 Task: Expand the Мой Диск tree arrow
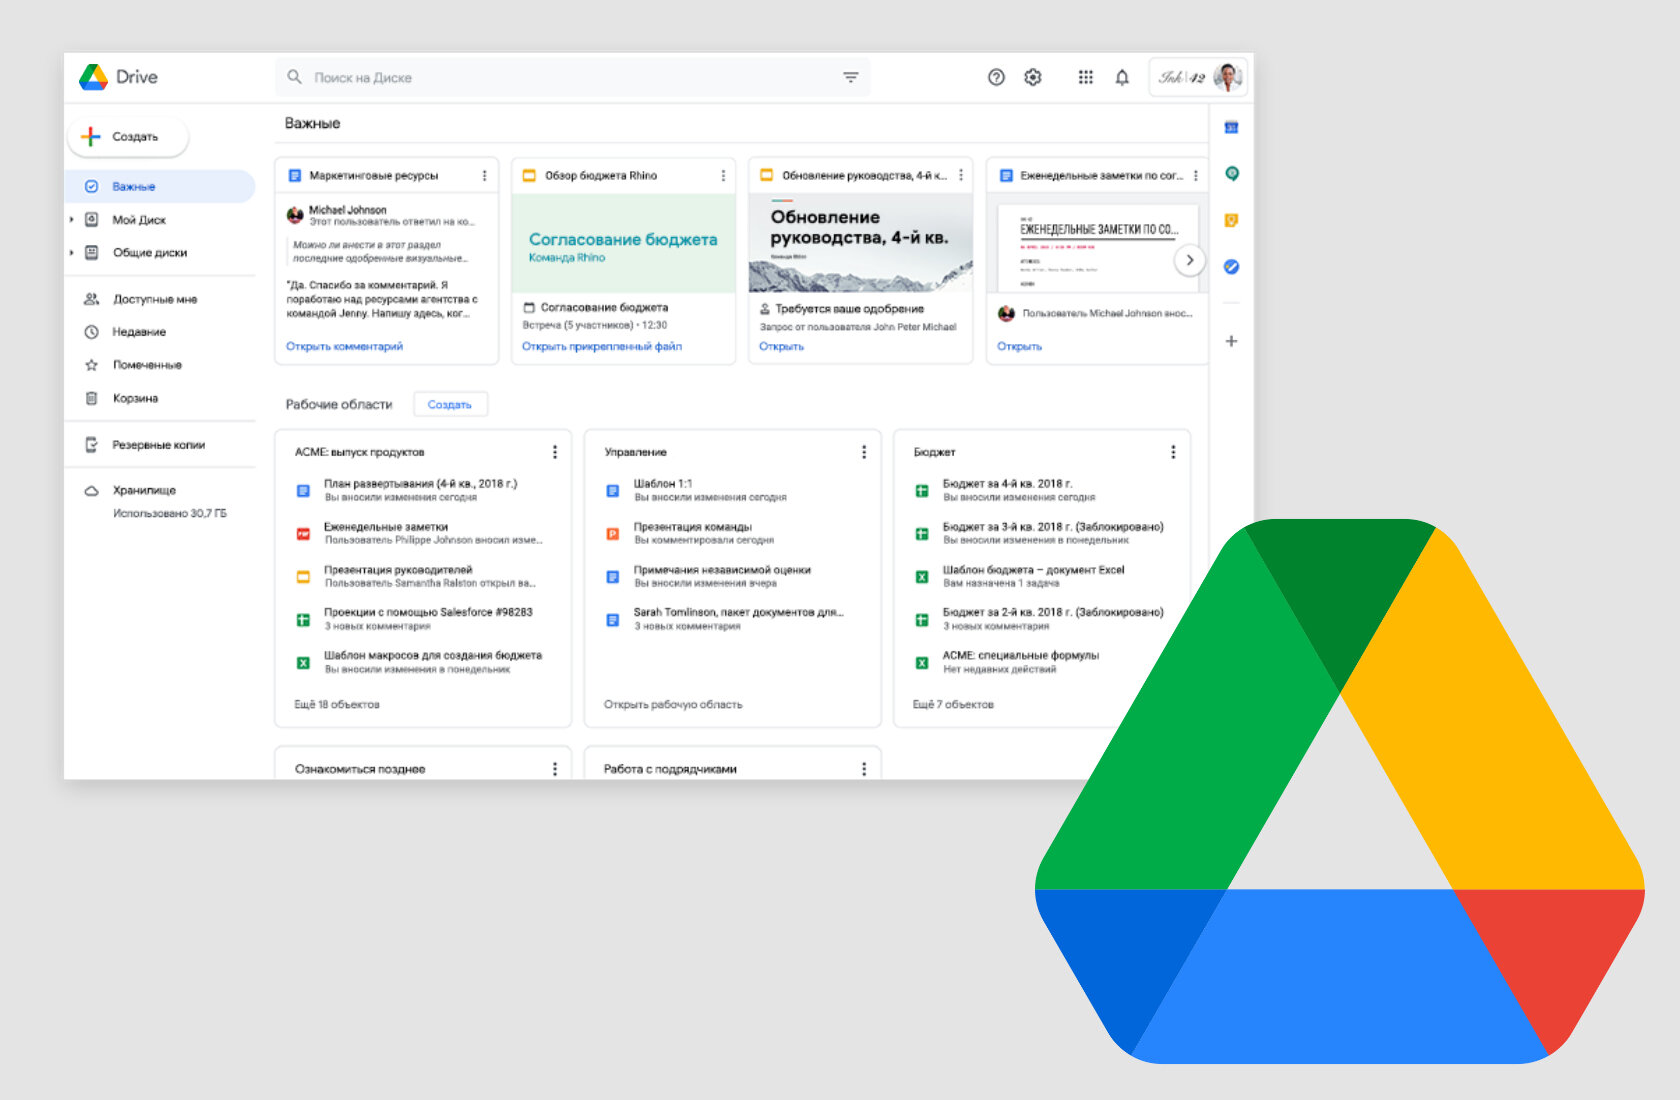(71, 220)
